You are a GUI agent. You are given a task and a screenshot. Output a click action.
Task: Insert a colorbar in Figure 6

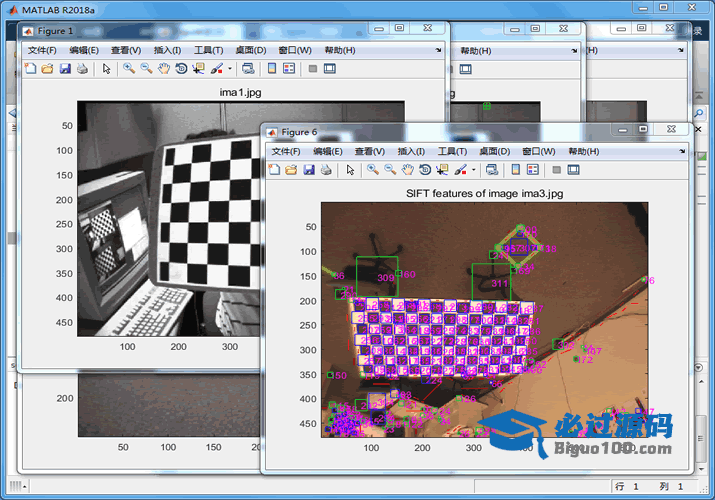tap(515, 170)
